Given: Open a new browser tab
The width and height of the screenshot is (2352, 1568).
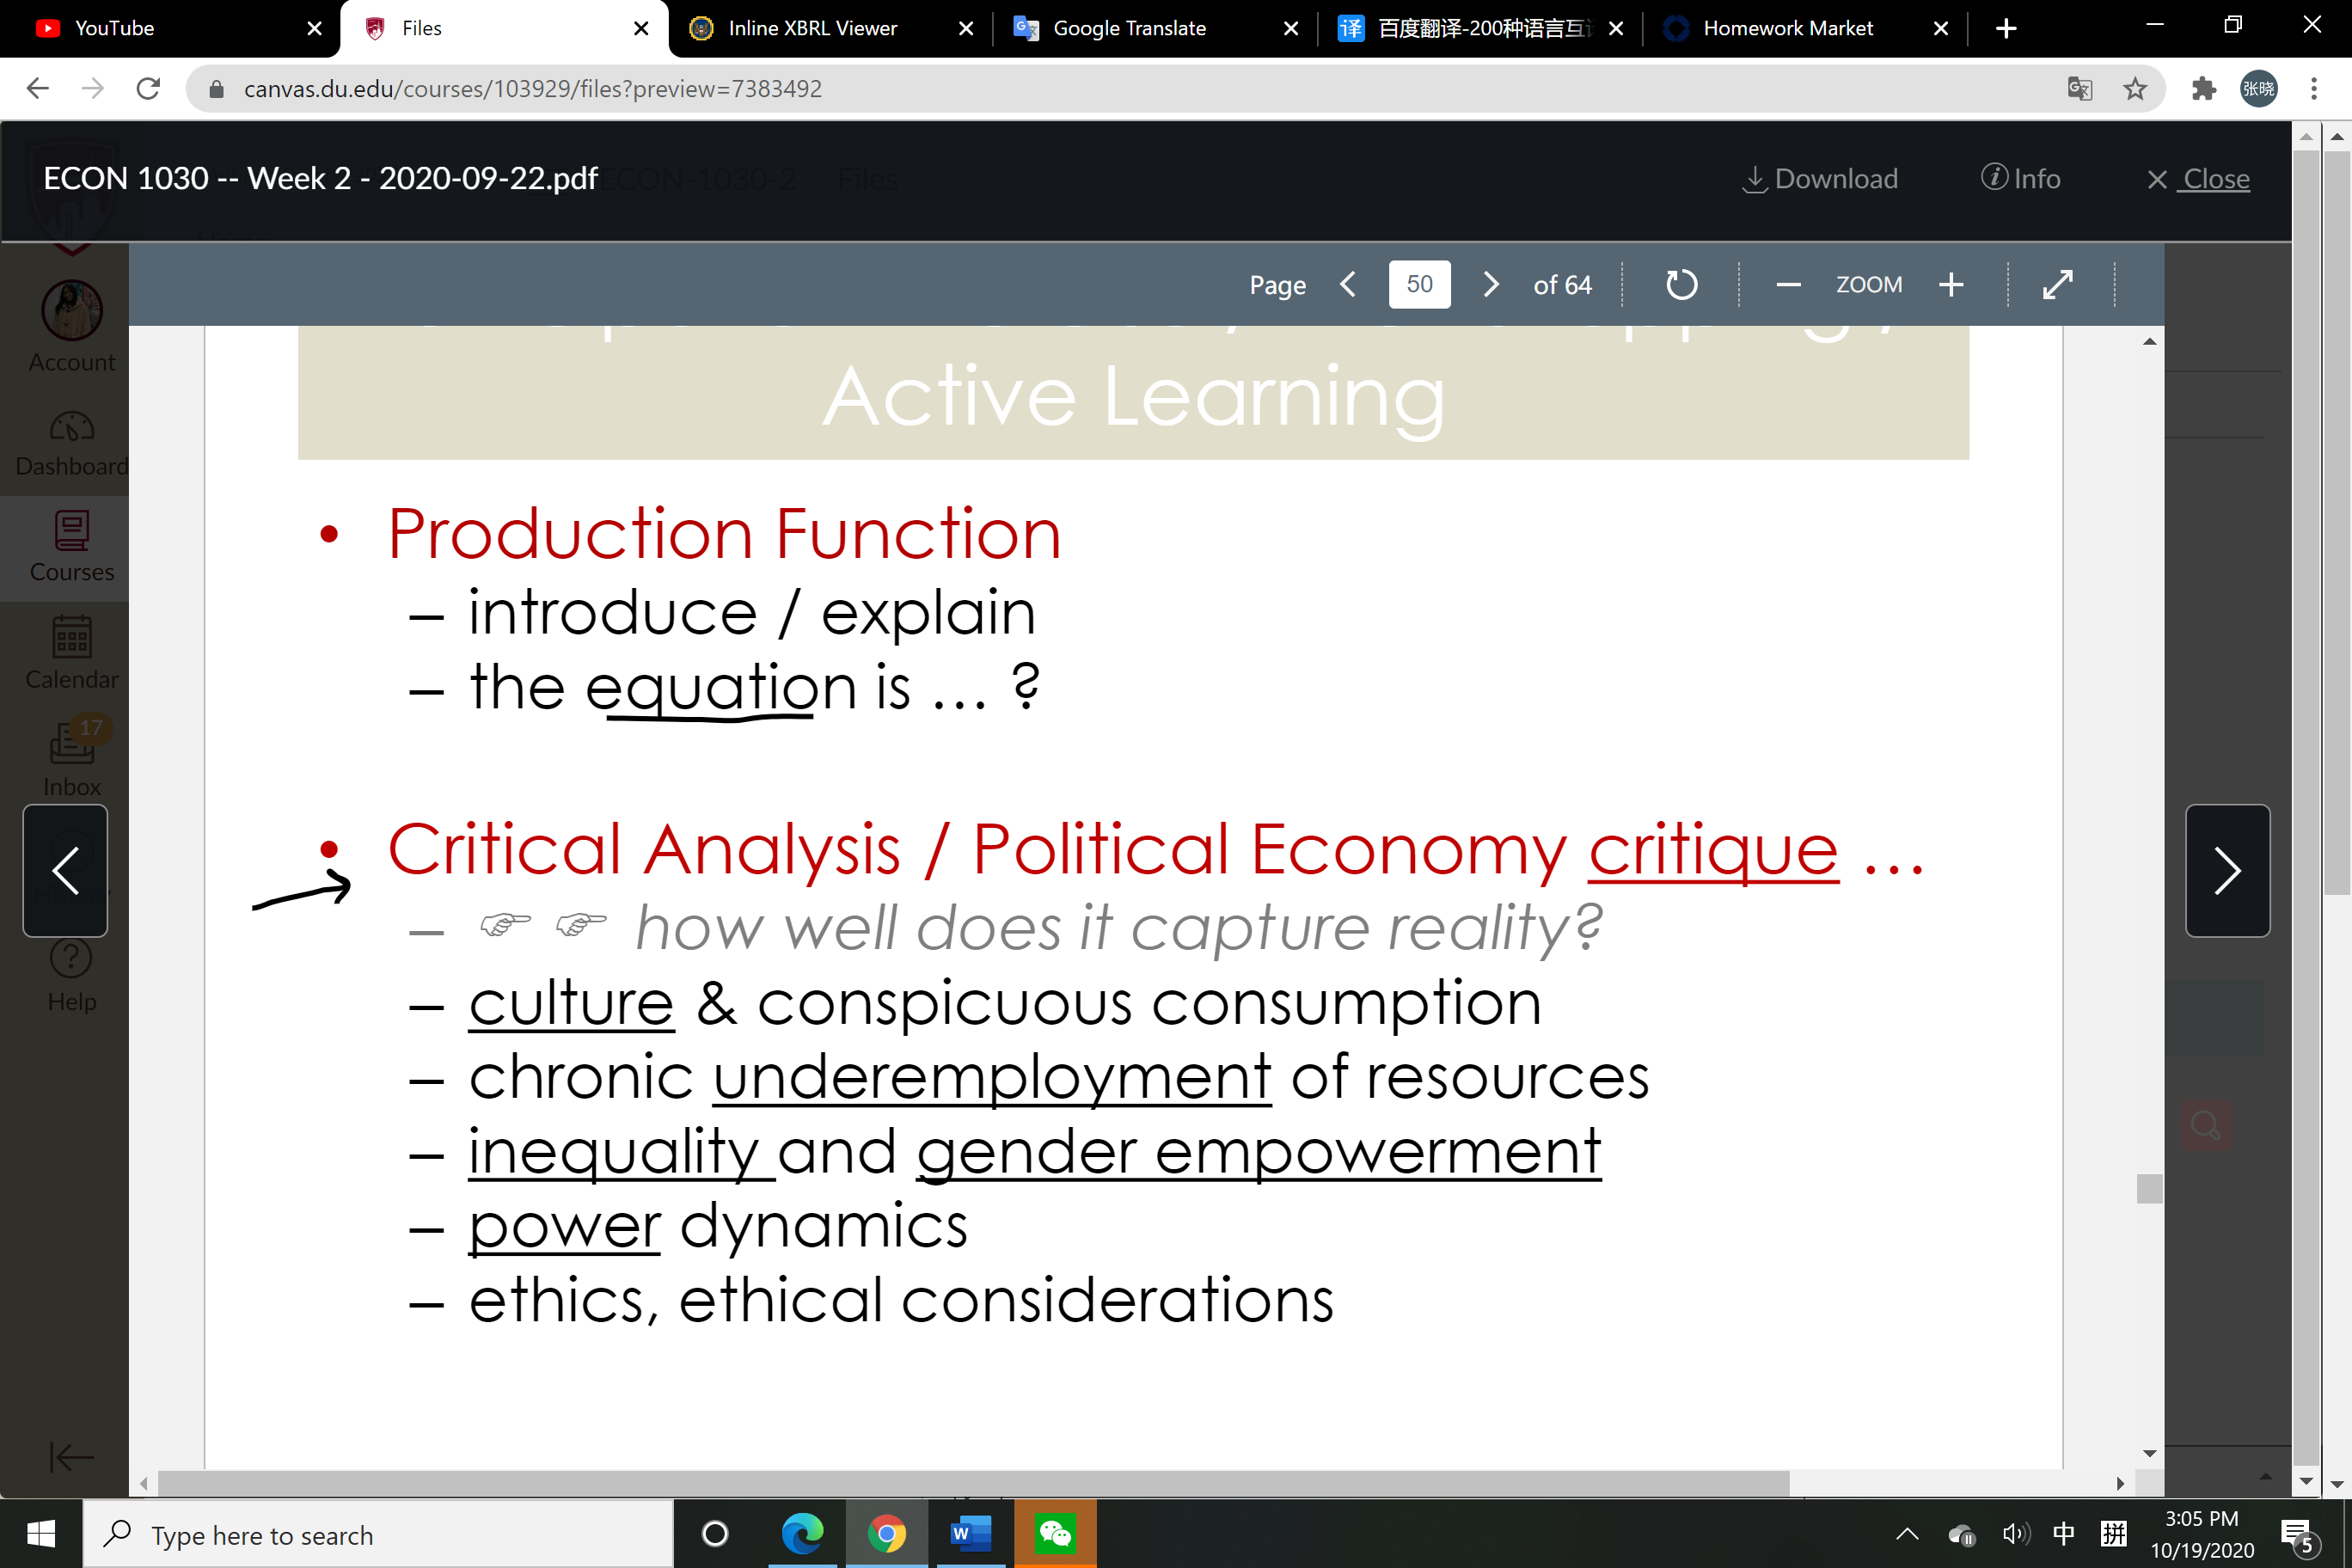Looking at the screenshot, I should pos(2005,28).
